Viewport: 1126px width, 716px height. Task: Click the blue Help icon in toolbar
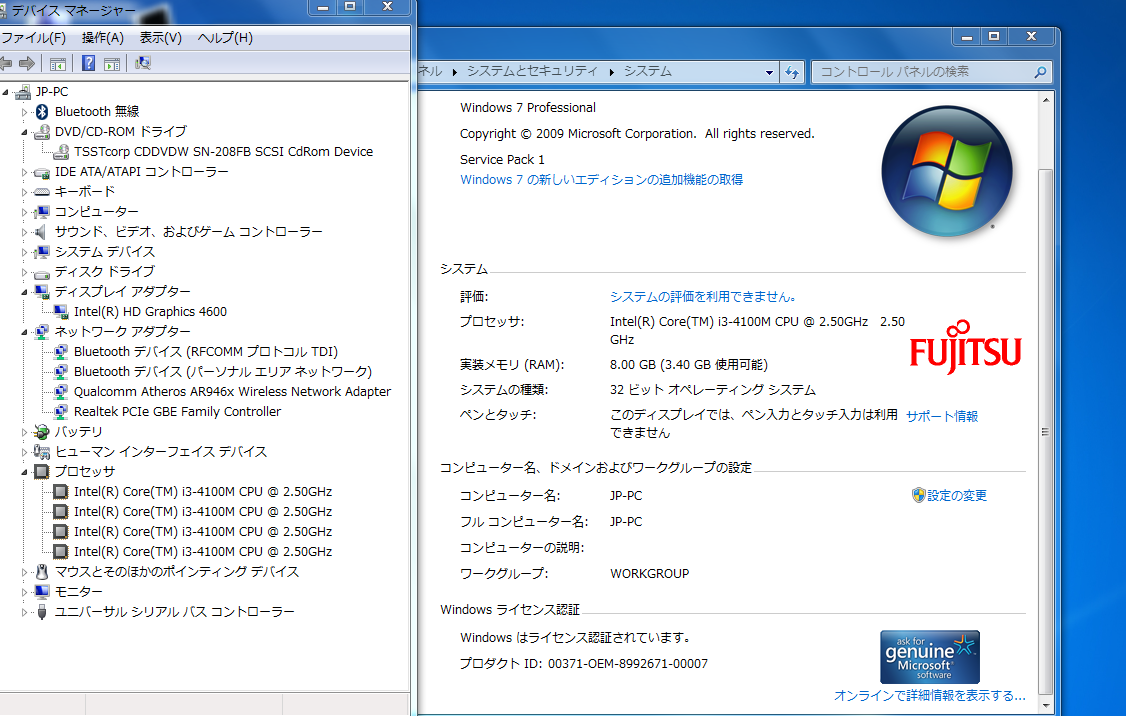[x=88, y=63]
